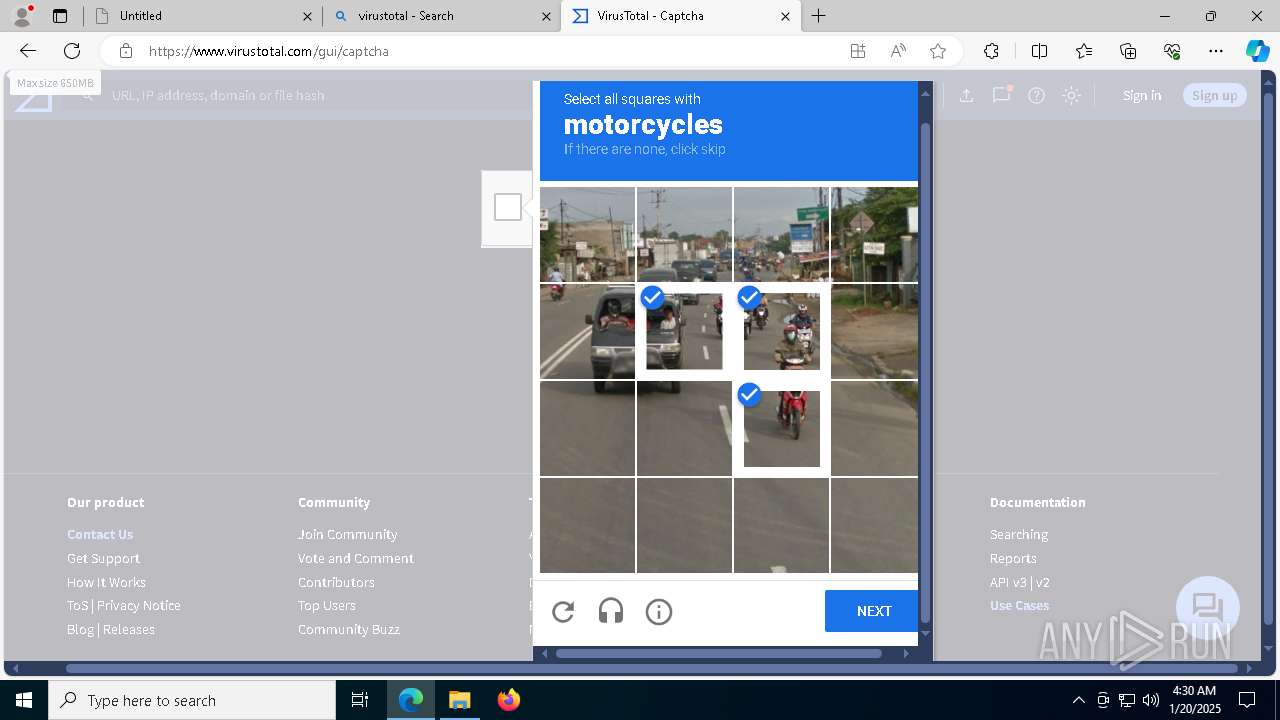This screenshot has height=720, width=1280.
Task: Click taskbar search box
Action: pos(192,700)
